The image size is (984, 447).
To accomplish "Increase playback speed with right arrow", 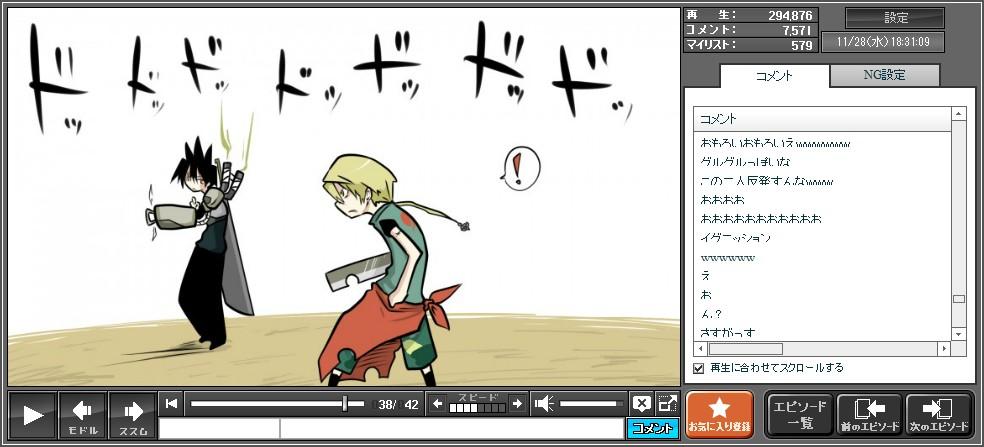I will click(x=516, y=404).
